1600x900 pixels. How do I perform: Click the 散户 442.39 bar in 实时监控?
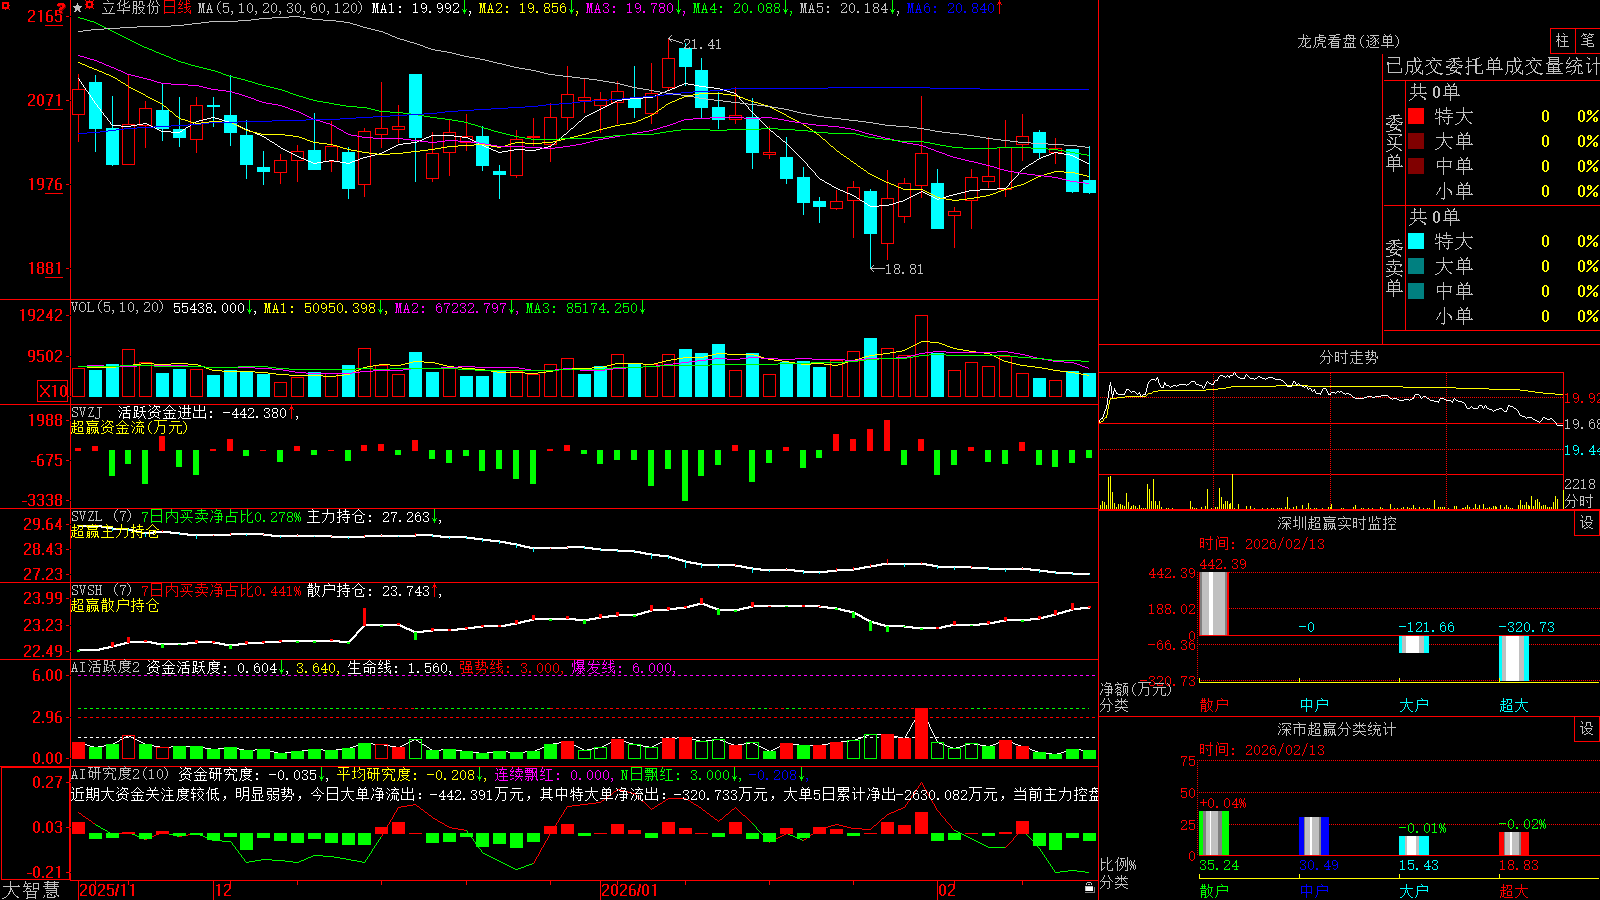pos(1214,603)
